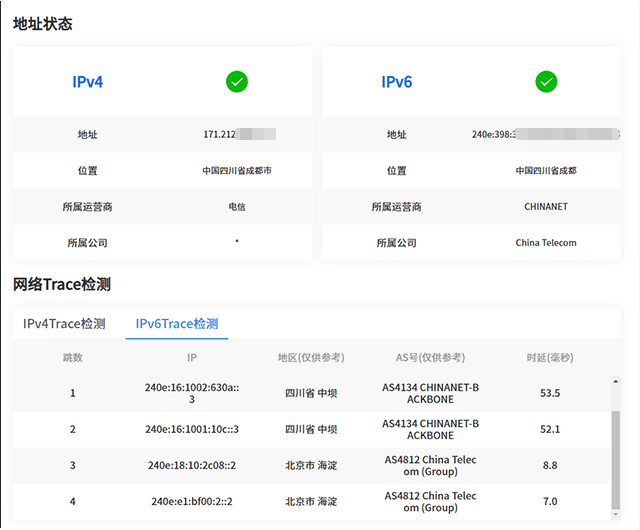Click the 网络Trace检测 section heading
The width and height of the screenshot is (640, 530).
[62, 284]
